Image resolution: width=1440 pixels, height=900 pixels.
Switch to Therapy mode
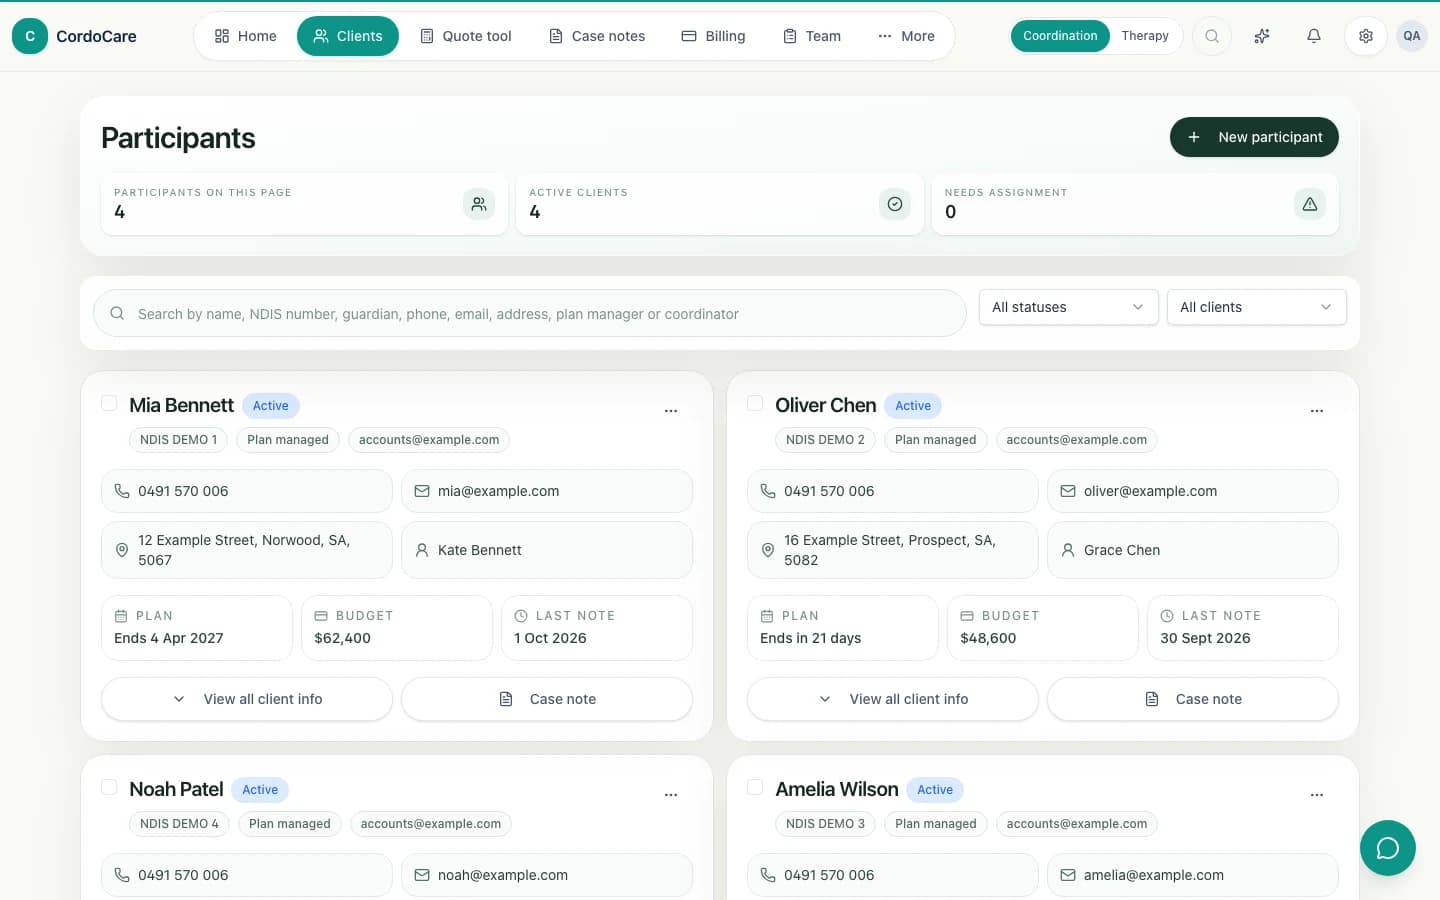tap(1145, 36)
